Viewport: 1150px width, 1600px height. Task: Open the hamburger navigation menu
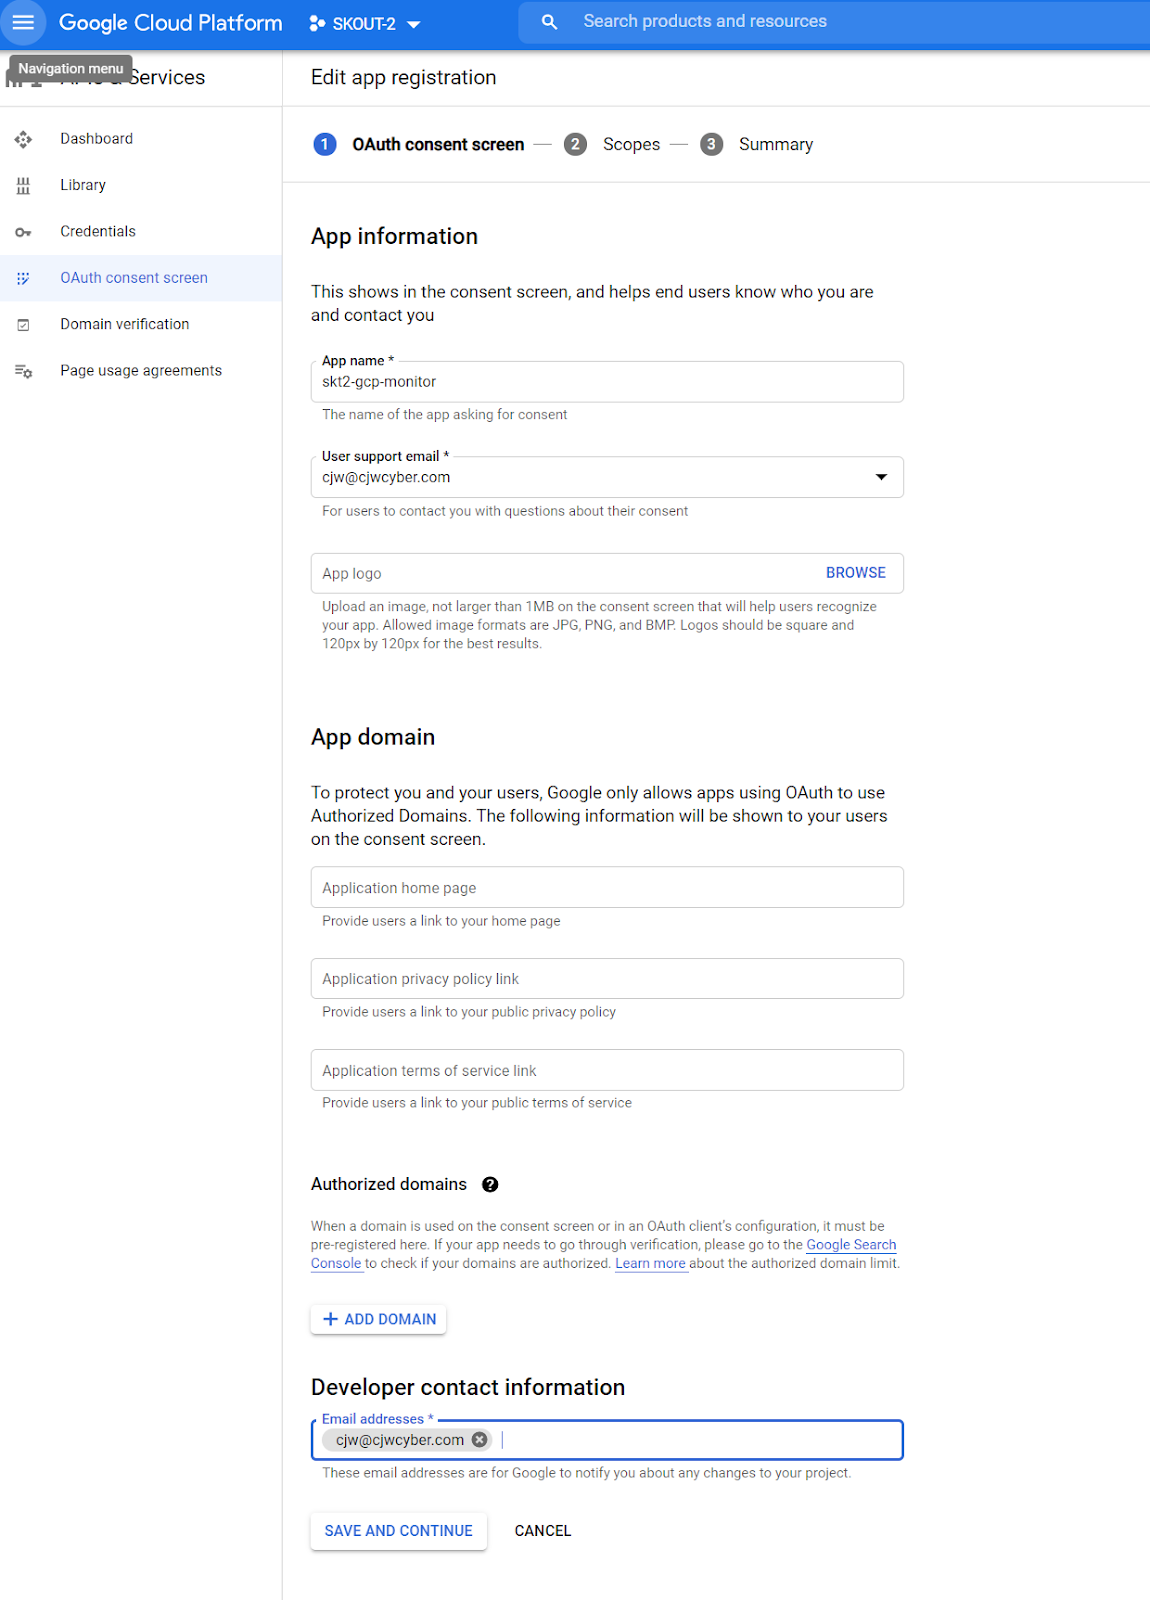coord(23,22)
